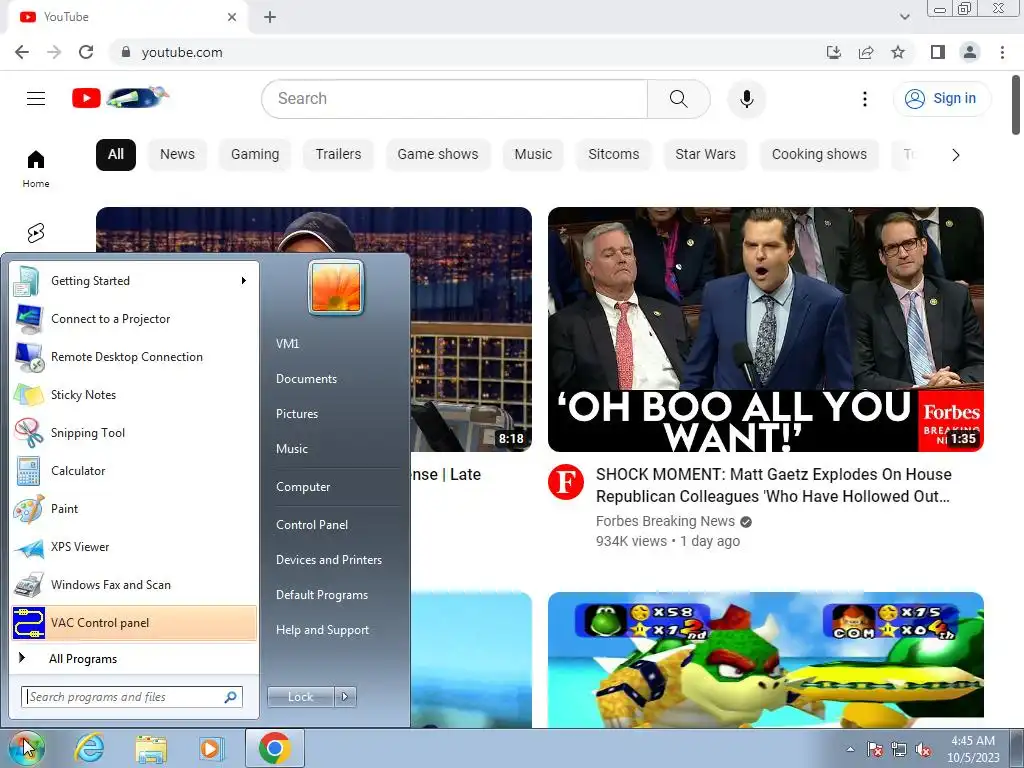Go to Home in YouTube sidebar
The width and height of the screenshot is (1024, 768).
(36, 168)
